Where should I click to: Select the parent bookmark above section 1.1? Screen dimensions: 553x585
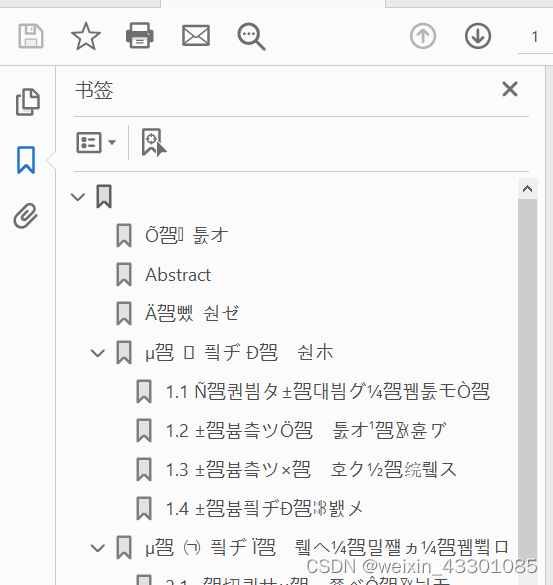(x=239, y=353)
